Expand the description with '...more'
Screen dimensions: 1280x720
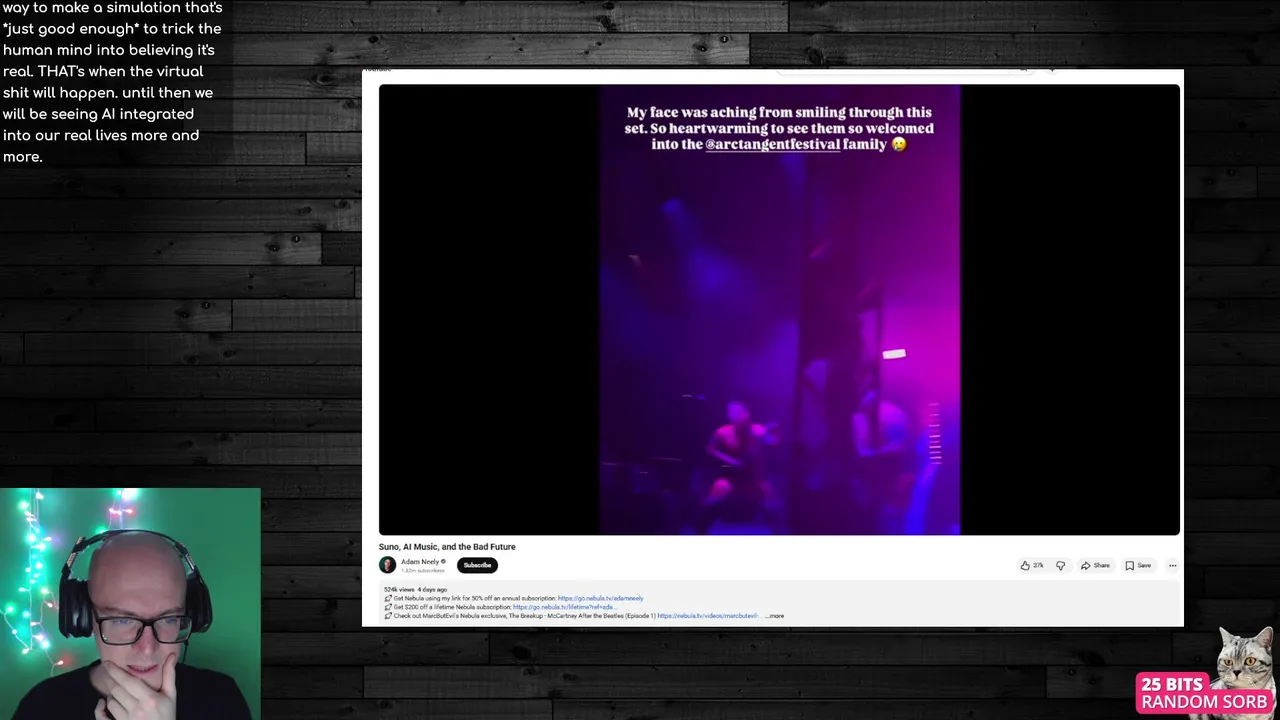coord(775,616)
